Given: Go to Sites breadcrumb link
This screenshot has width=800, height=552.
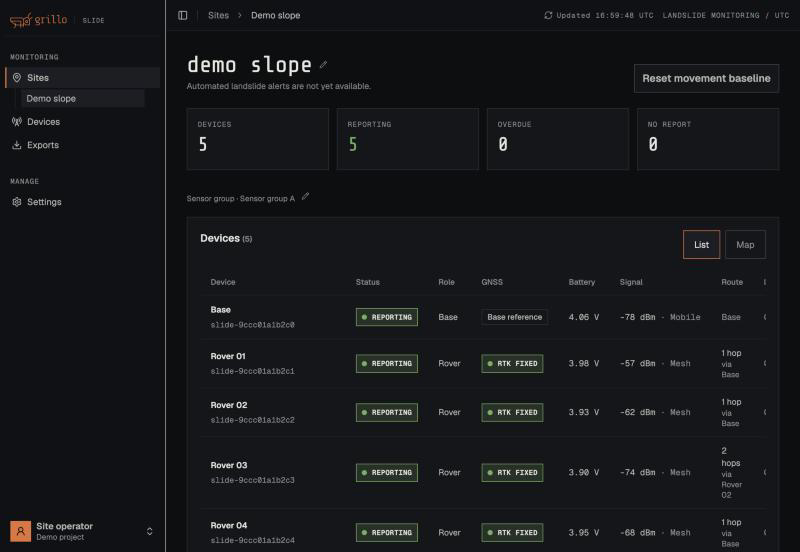Looking at the screenshot, I should pyautogui.click(x=218, y=15).
